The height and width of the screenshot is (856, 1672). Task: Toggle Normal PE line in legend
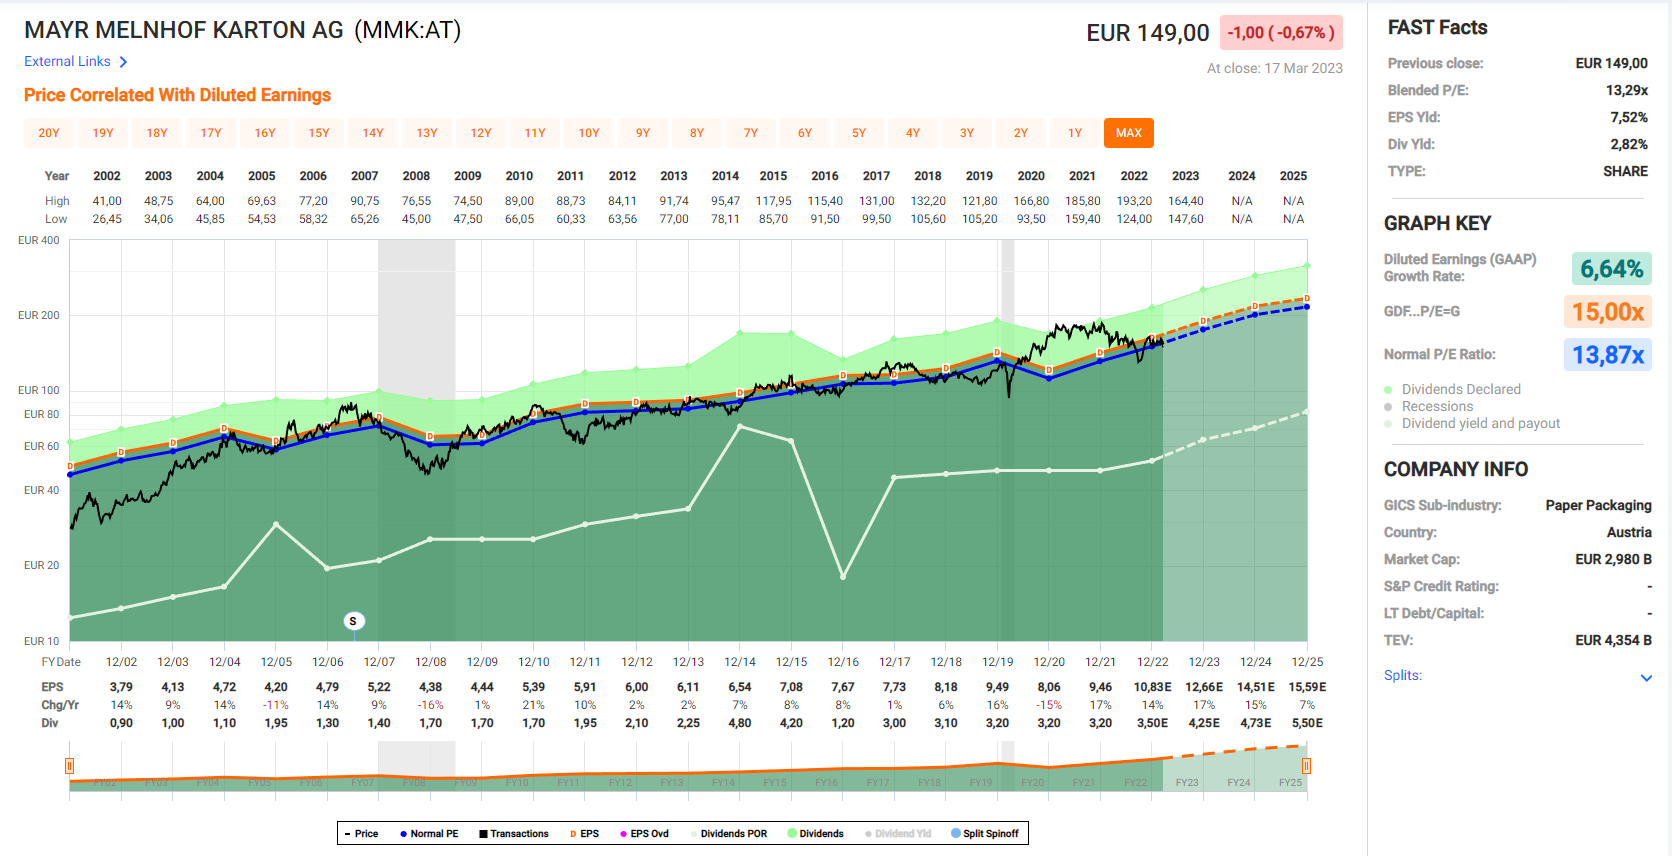429,834
